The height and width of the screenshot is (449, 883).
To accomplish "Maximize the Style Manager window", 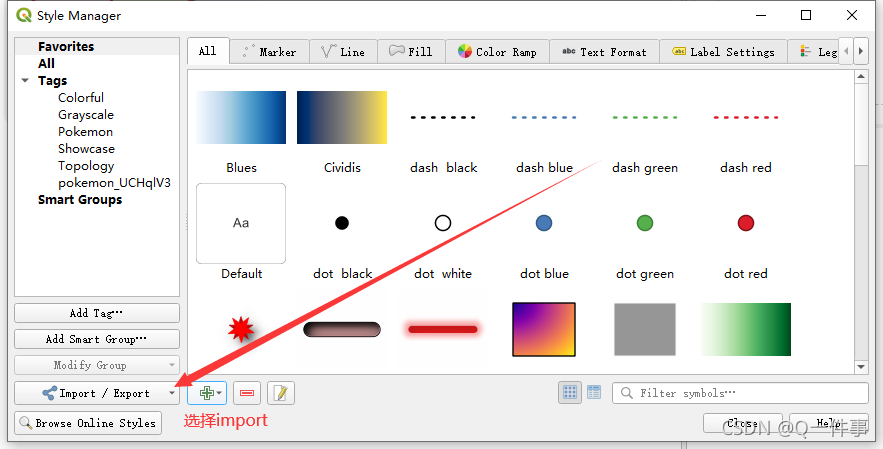I will (x=806, y=15).
